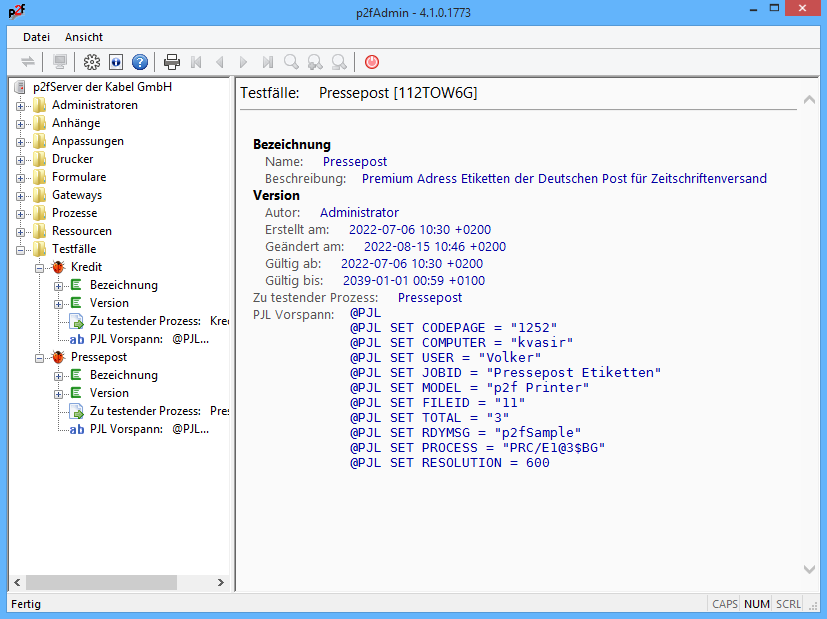The width and height of the screenshot is (827, 619).
Task: Select the Kredit ladybug test case icon
Action: point(59,267)
